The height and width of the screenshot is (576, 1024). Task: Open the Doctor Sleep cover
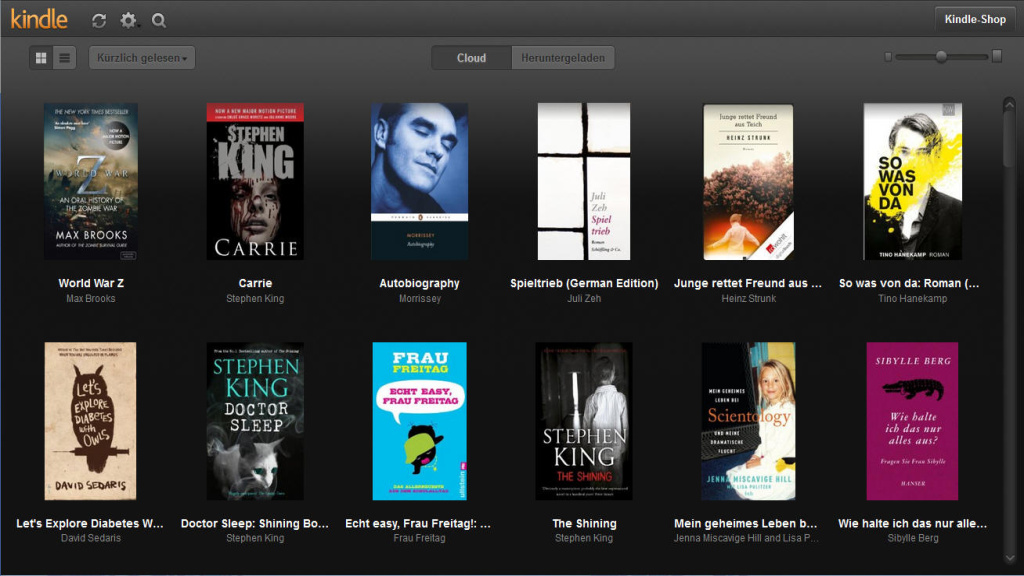[x=255, y=421]
